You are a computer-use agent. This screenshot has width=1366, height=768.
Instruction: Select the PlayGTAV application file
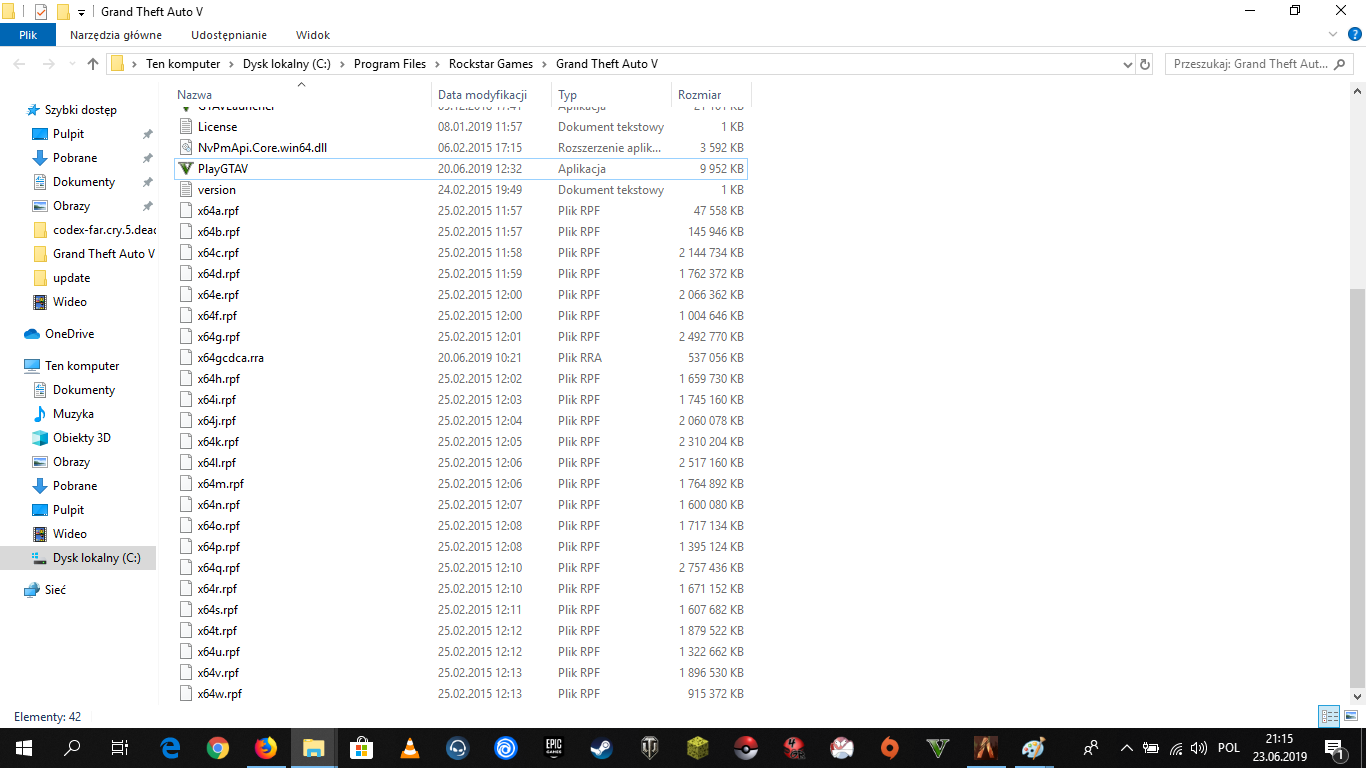click(x=460, y=169)
